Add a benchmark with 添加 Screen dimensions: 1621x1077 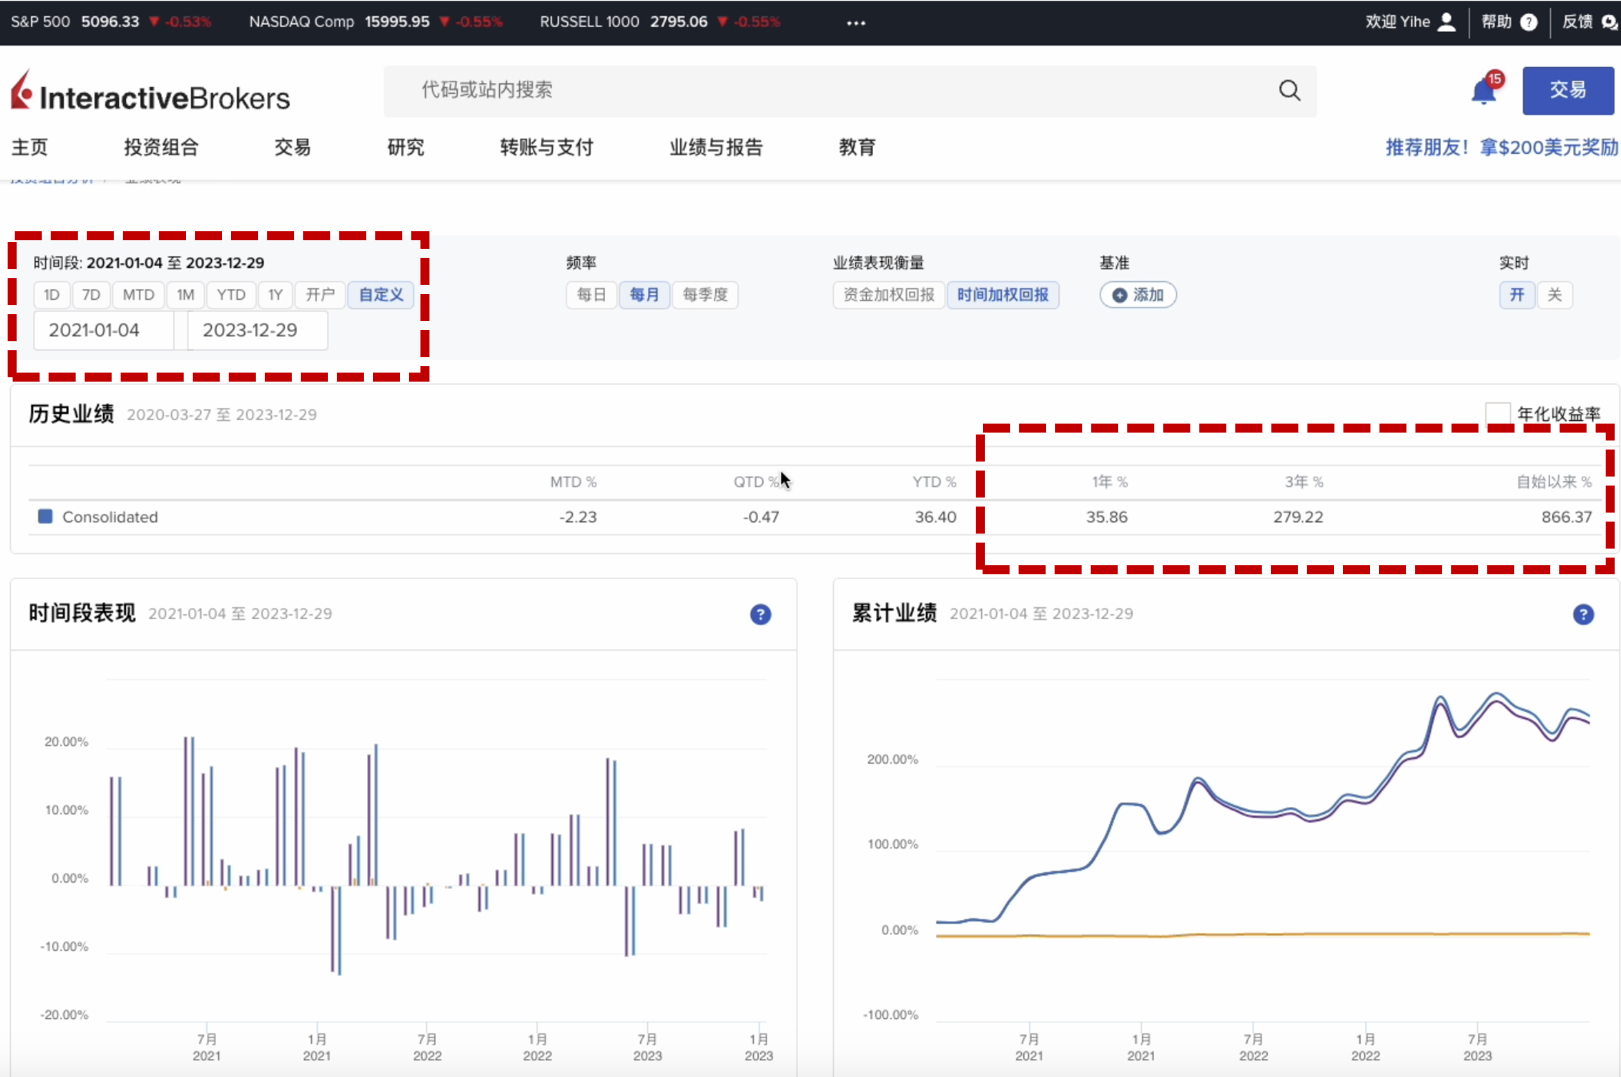coord(1138,295)
